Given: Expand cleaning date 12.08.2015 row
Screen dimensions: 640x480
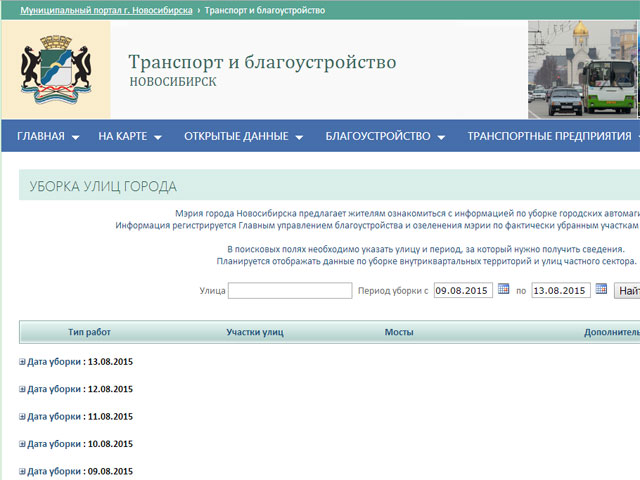Looking at the screenshot, I should click(x=23, y=389).
